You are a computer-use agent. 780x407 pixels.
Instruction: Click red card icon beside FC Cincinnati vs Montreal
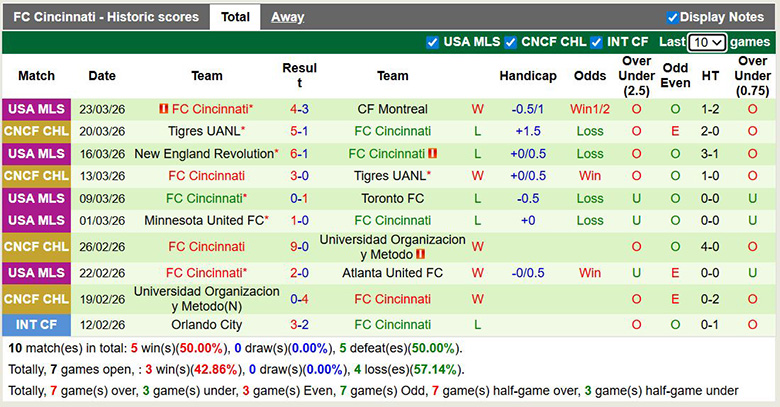click(163, 109)
